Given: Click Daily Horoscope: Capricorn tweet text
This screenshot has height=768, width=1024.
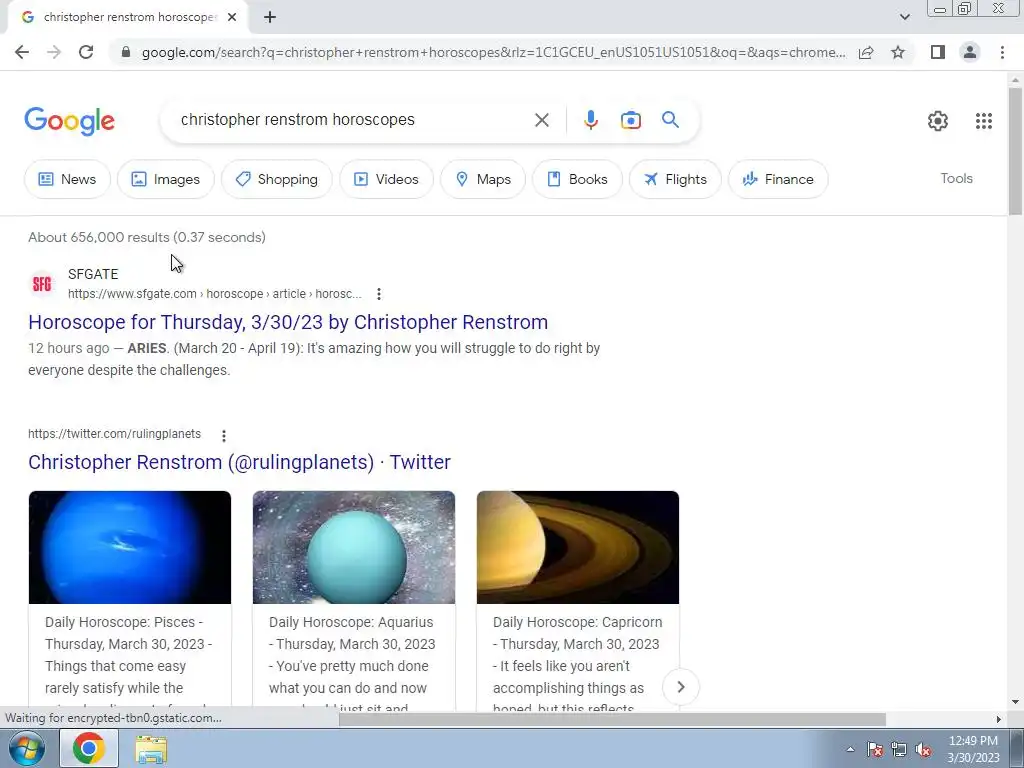Looking at the screenshot, I should (578, 661).
